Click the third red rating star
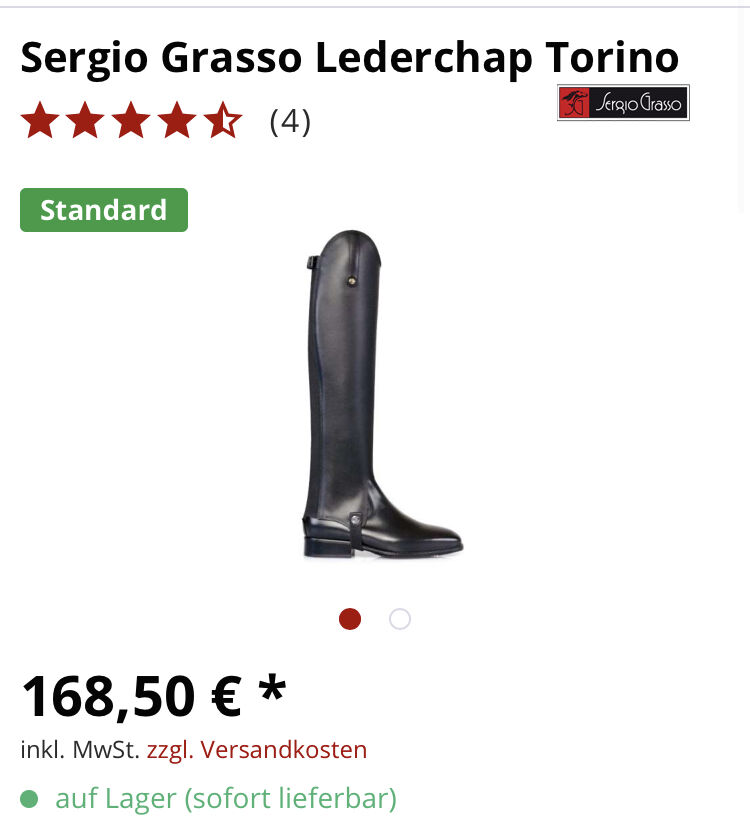 click(x=131, y=121)
